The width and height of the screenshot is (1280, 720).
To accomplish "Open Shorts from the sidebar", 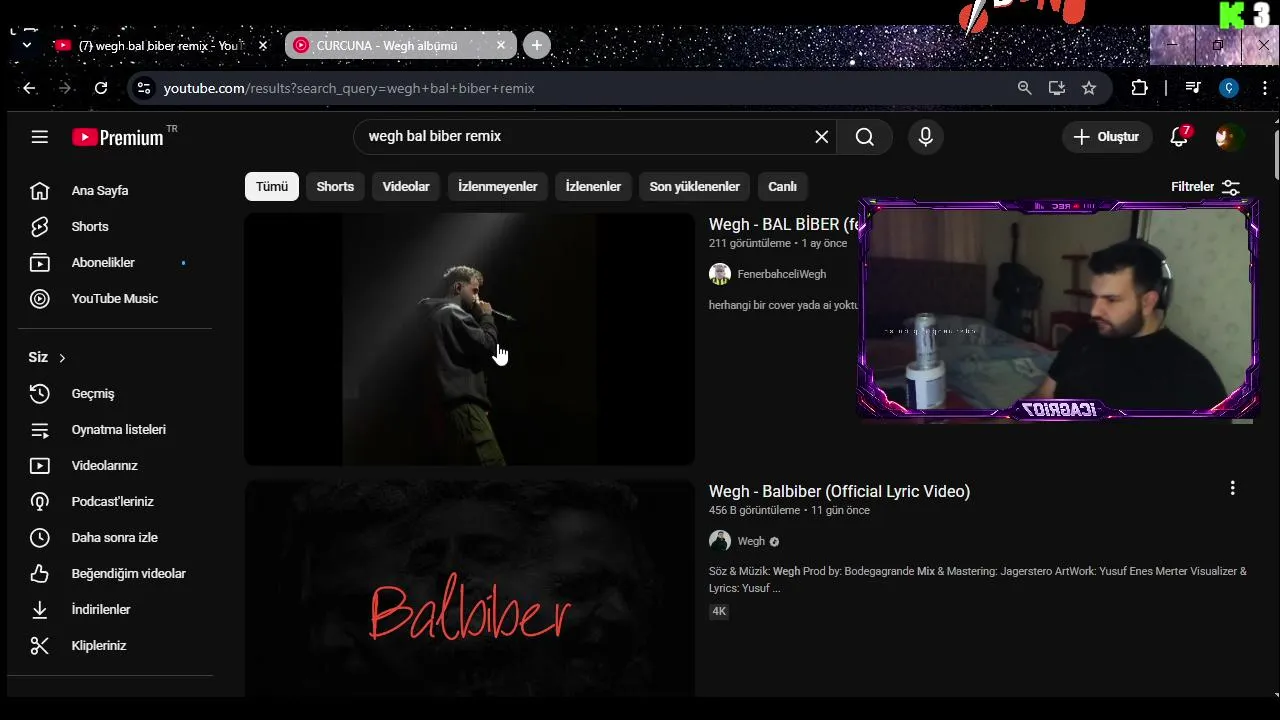I will (90, 227).
